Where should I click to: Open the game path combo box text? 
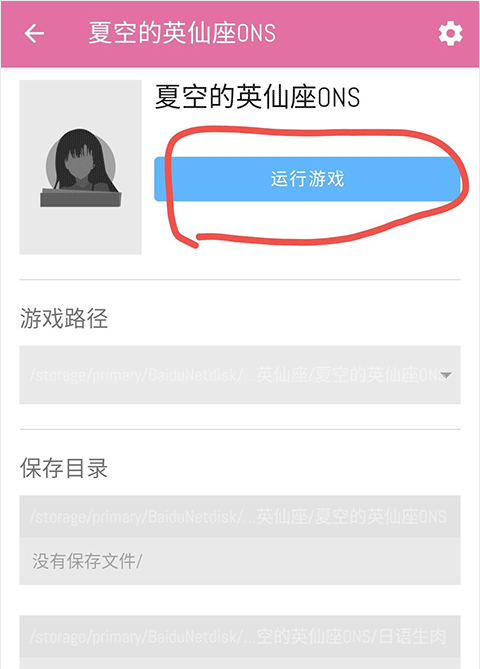pyautogui.click(x=238, y=375)
